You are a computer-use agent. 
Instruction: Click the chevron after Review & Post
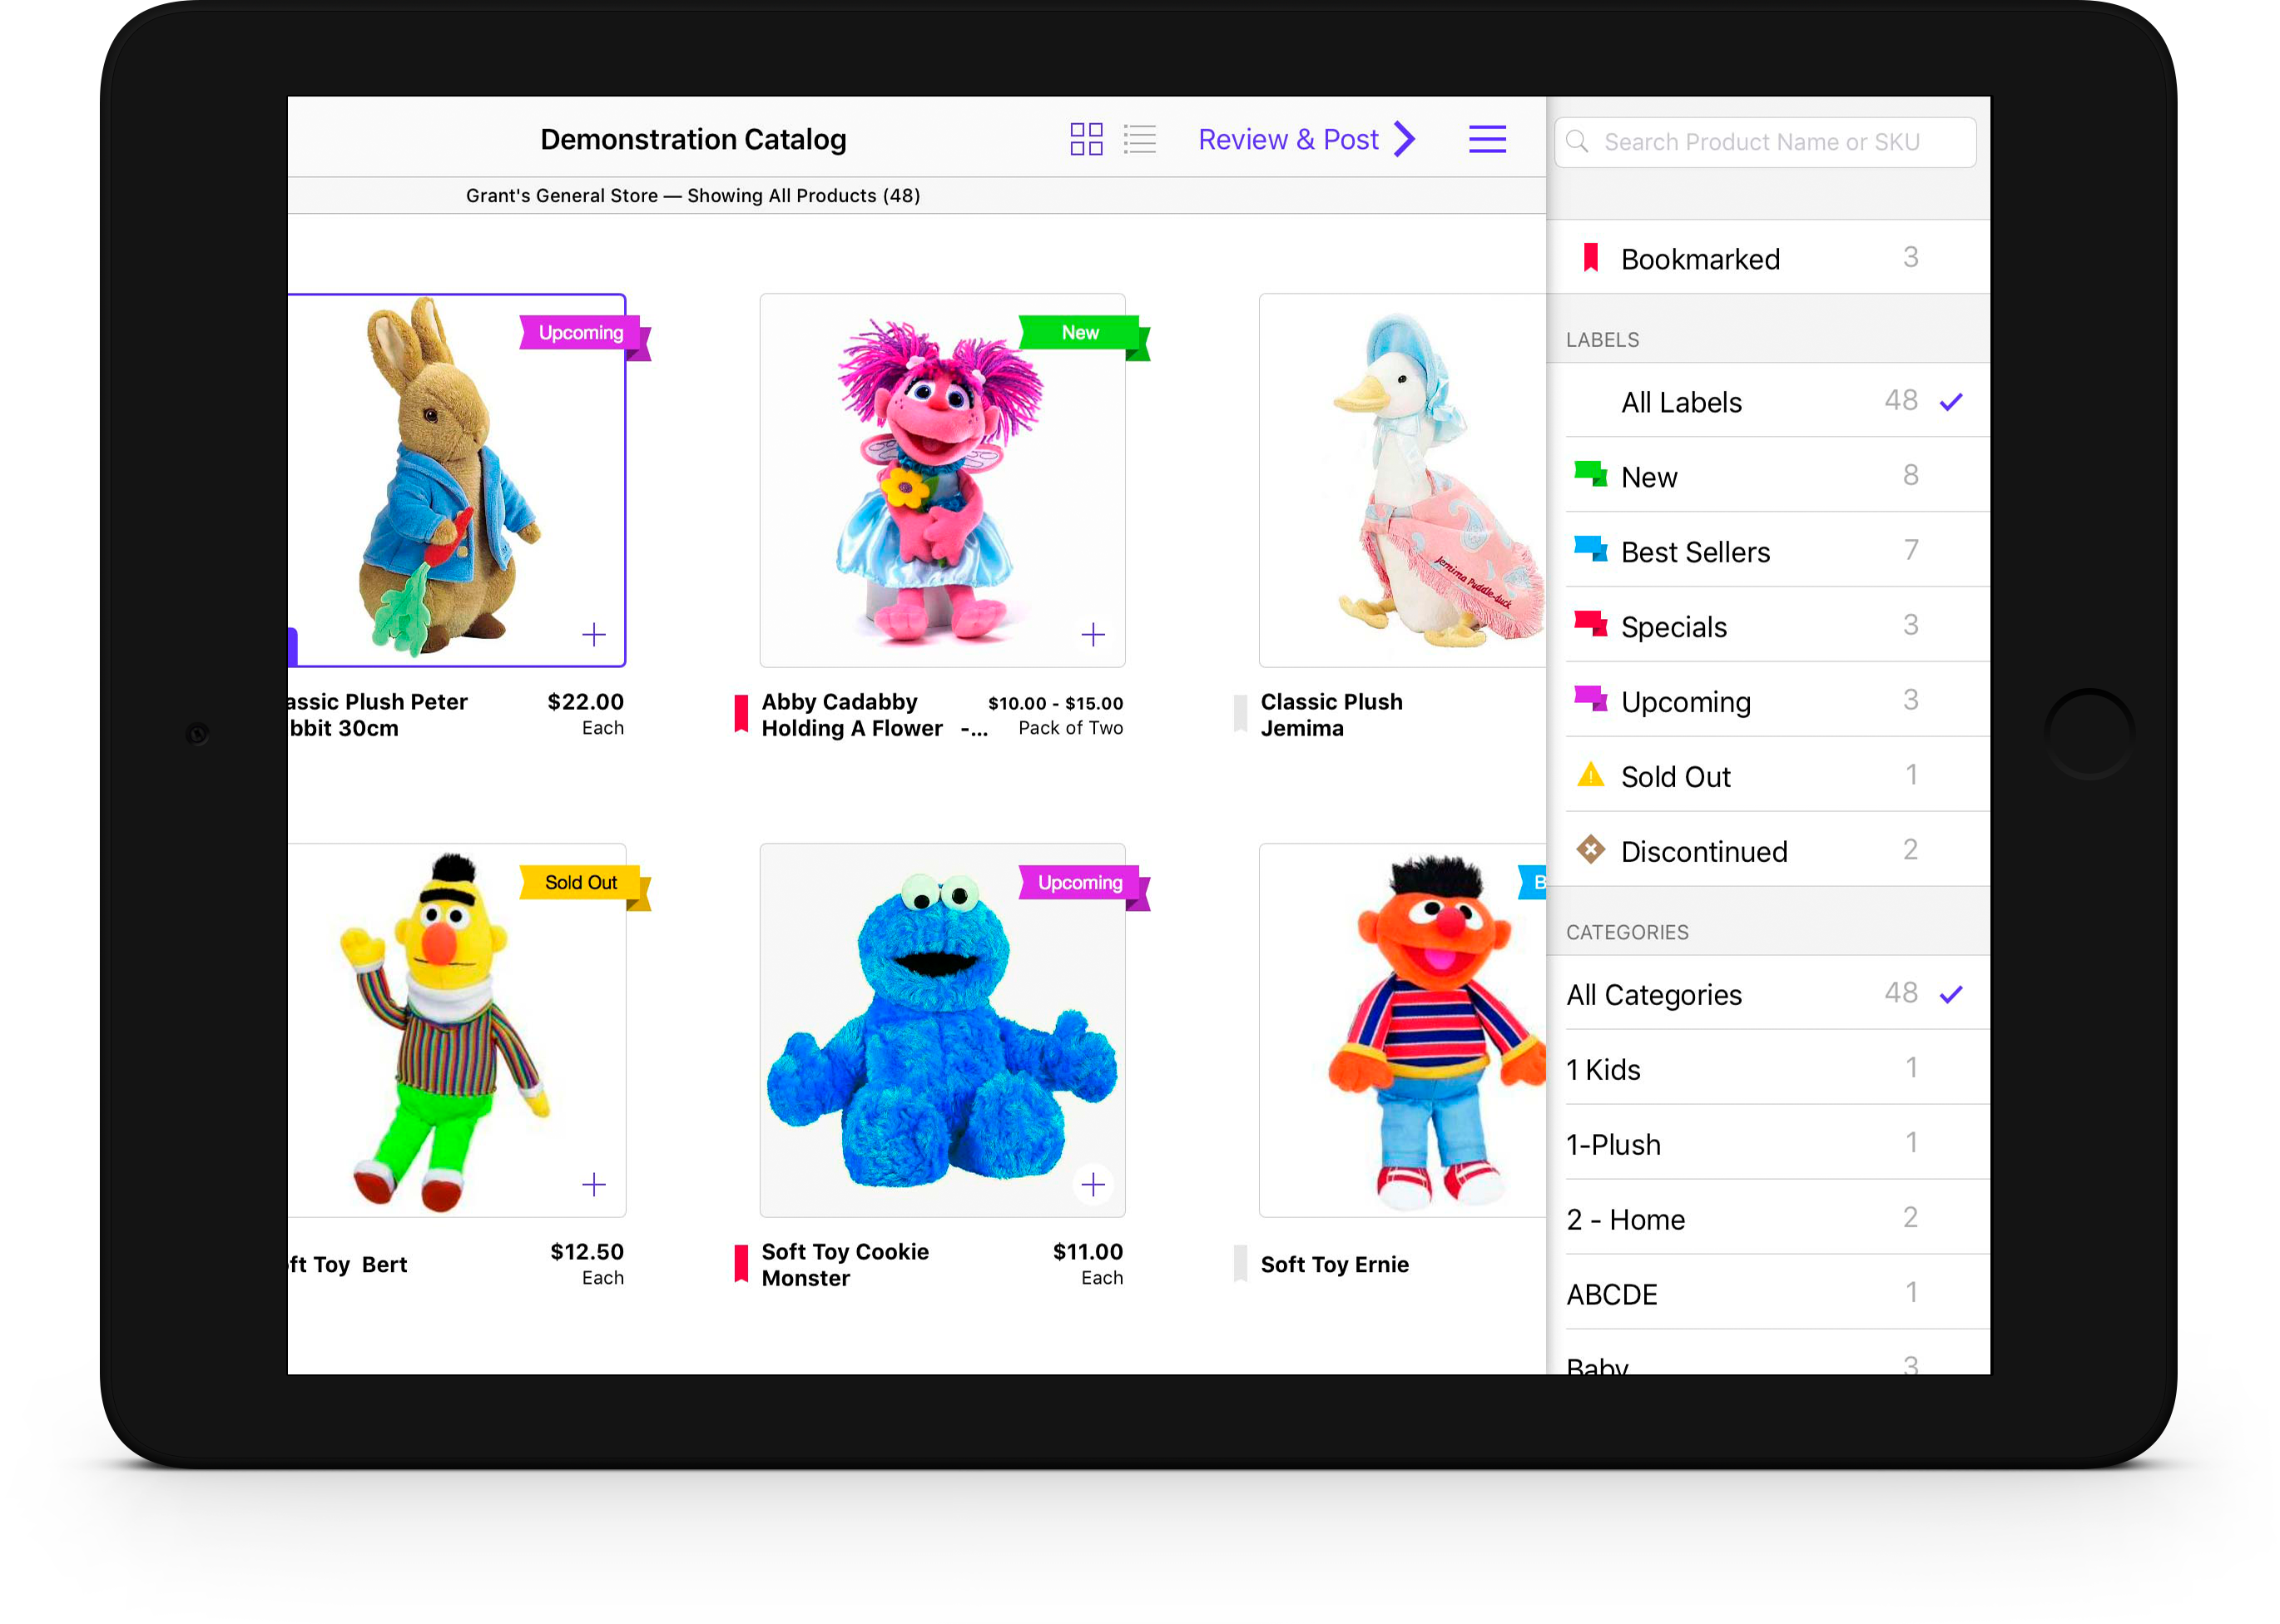pos(1405,139)
